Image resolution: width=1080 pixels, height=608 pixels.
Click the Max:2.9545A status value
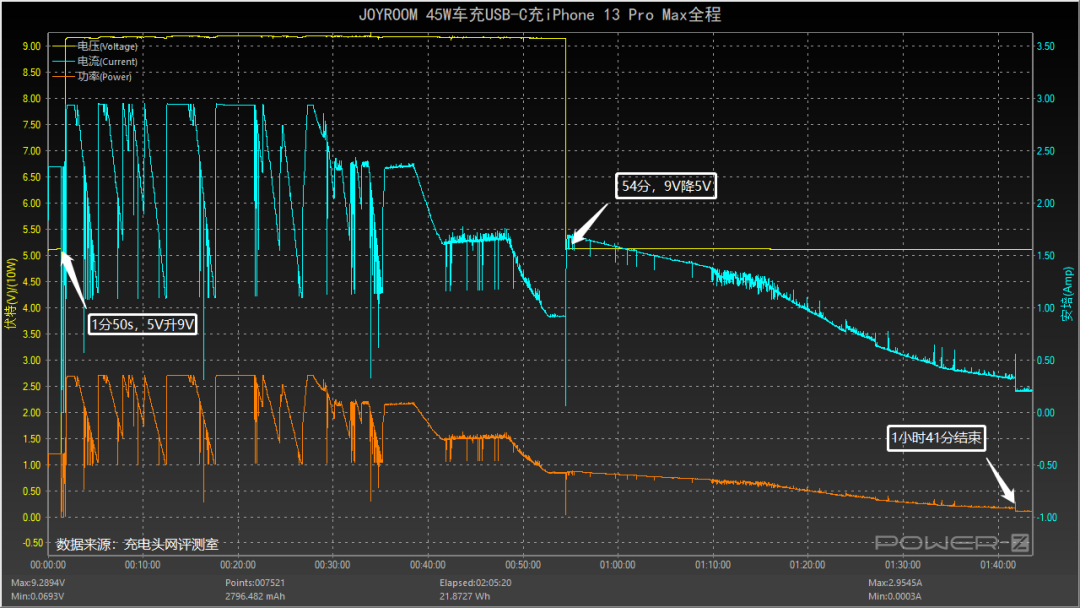[895, 583]
